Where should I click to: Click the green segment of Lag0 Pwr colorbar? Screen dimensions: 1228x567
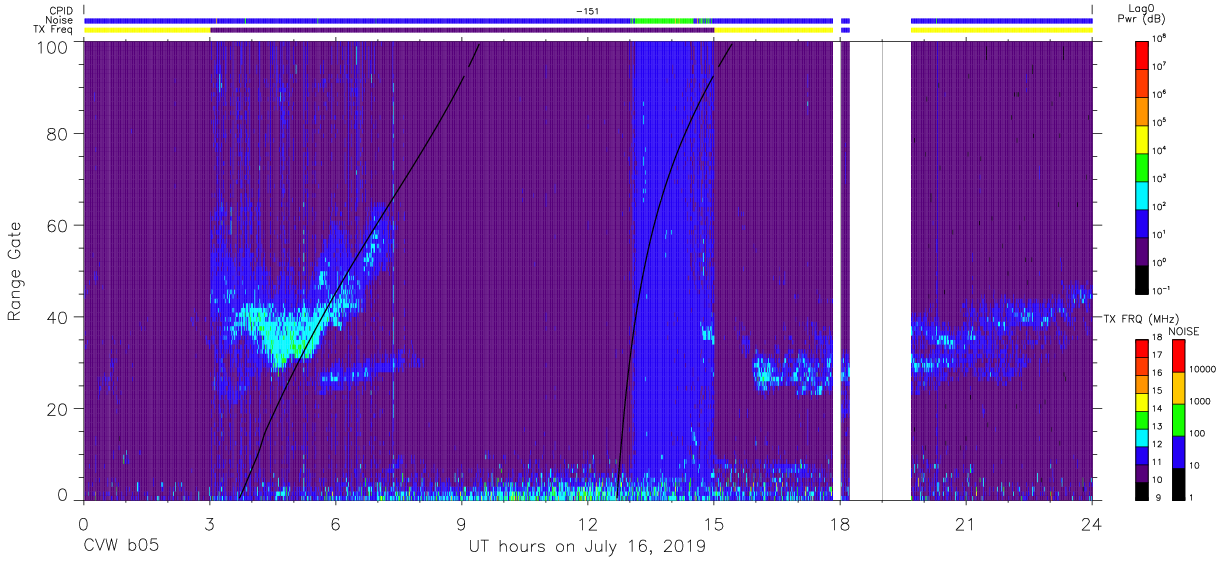[x=1143, y=166]
